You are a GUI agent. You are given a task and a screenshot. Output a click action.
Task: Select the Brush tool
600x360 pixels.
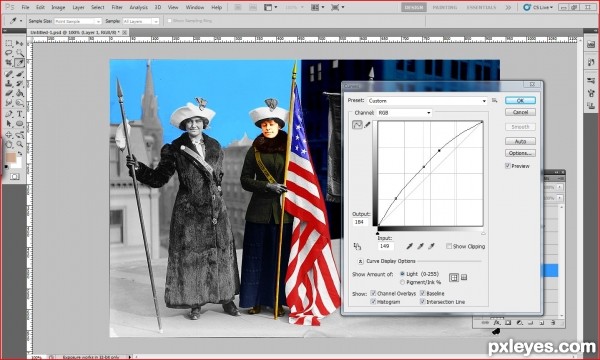coord(20,73)
